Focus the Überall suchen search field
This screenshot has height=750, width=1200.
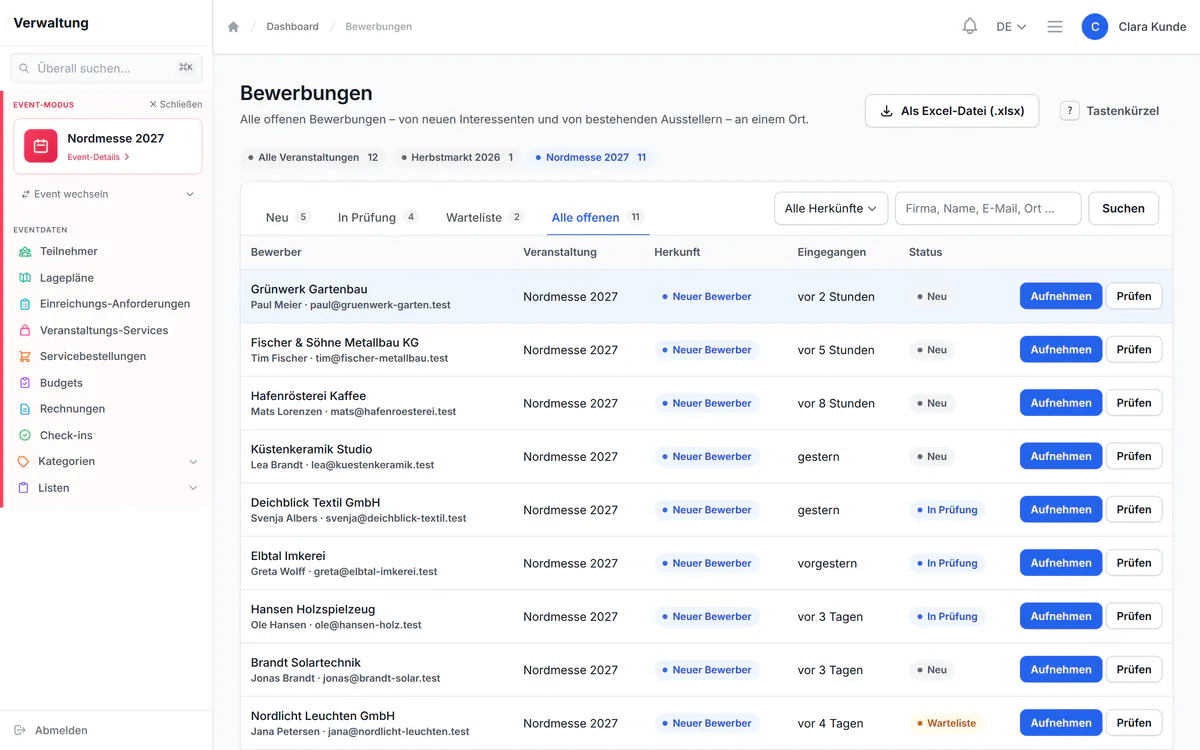(106, 68)
